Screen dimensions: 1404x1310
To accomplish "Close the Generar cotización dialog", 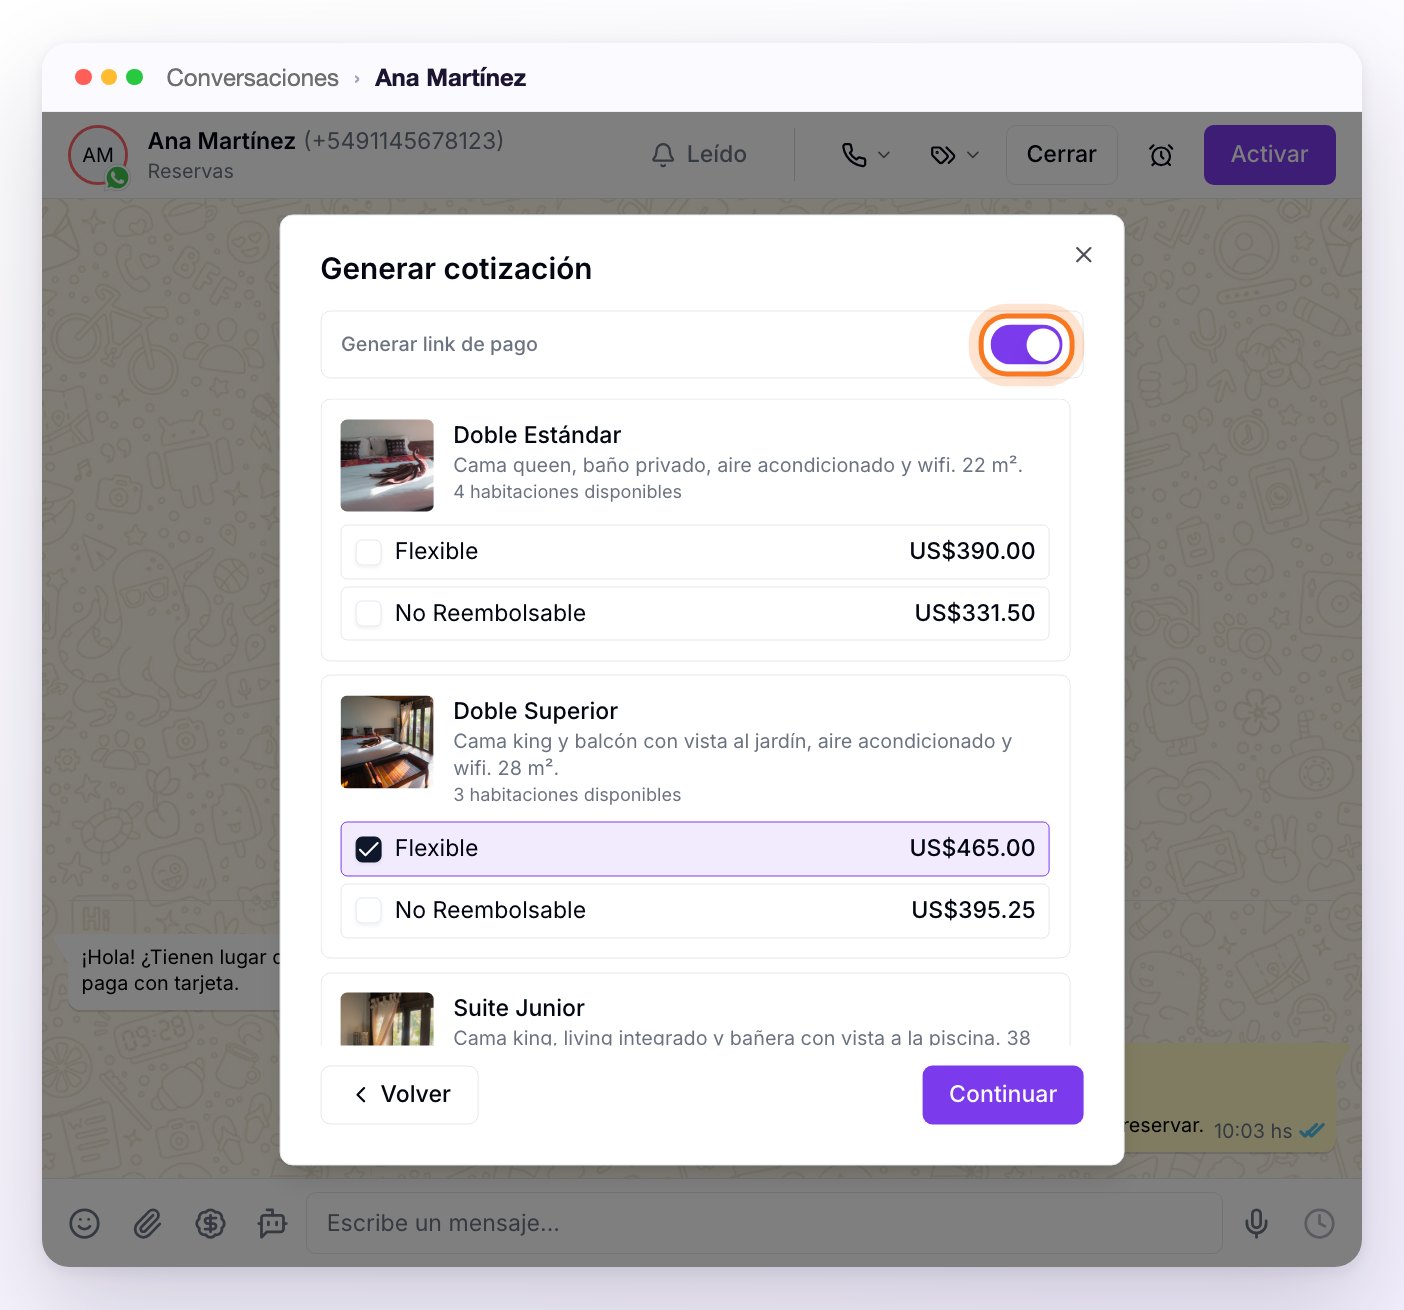I will 1083,255.
